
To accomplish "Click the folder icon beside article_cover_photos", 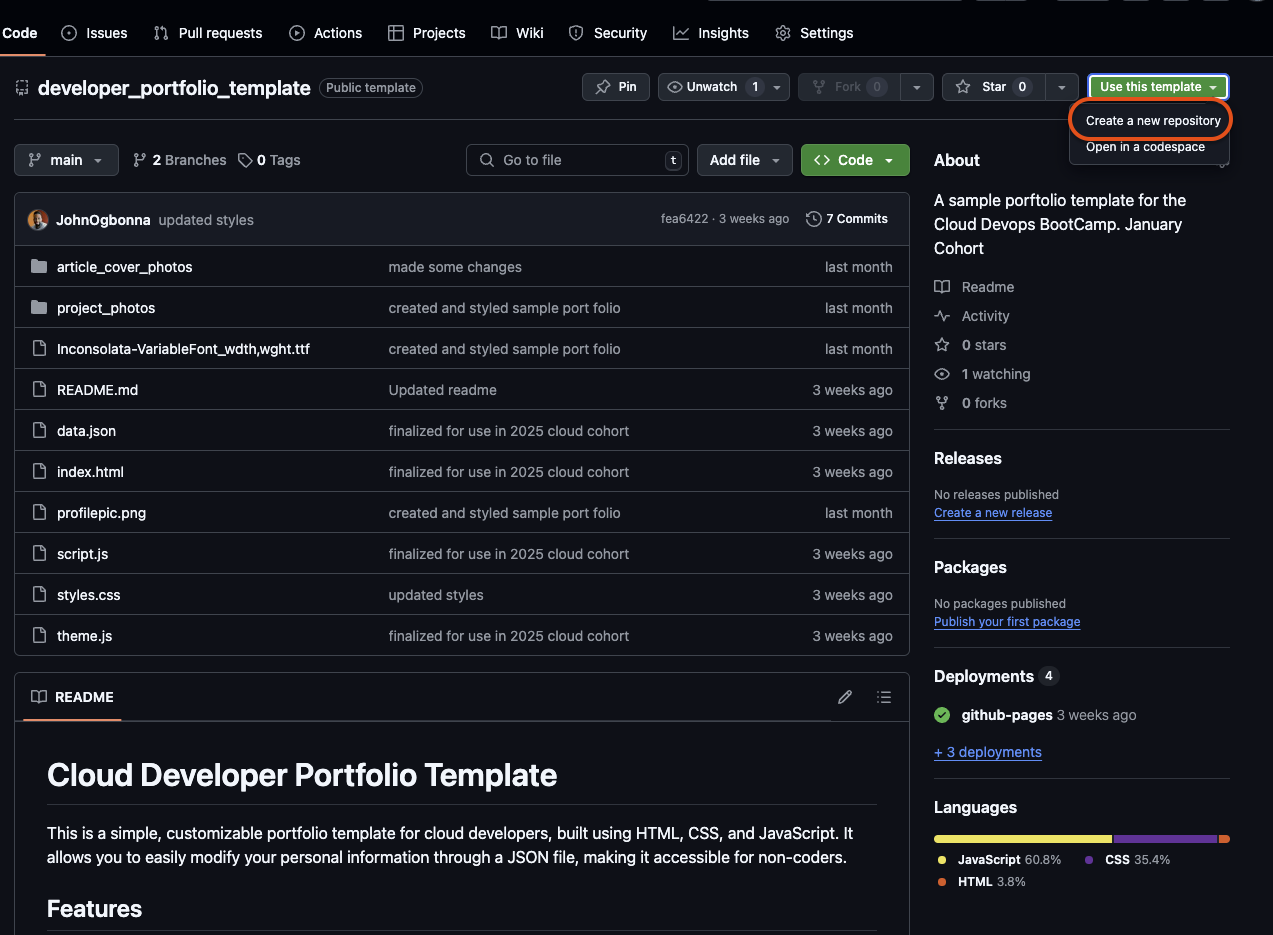I will 39,267.
